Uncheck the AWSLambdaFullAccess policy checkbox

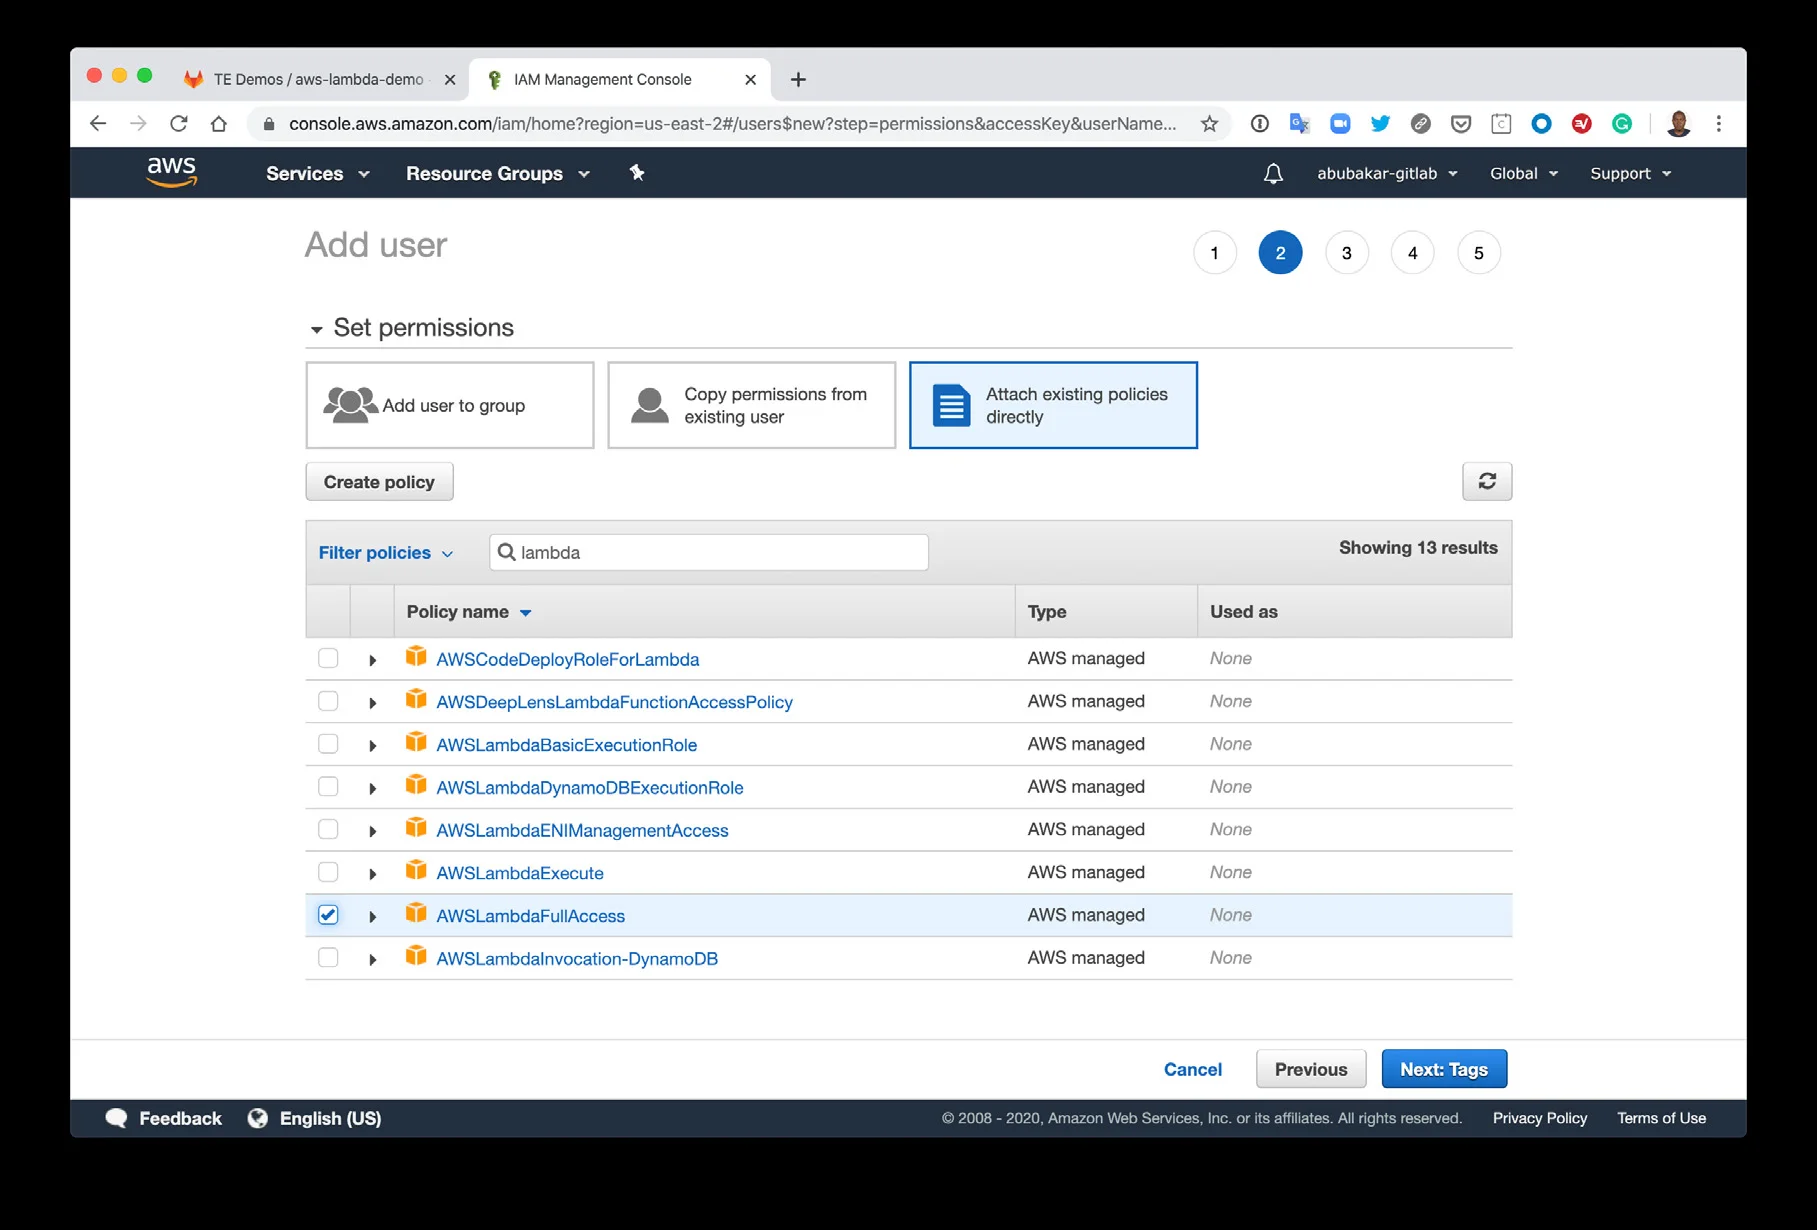click(328, 915)
